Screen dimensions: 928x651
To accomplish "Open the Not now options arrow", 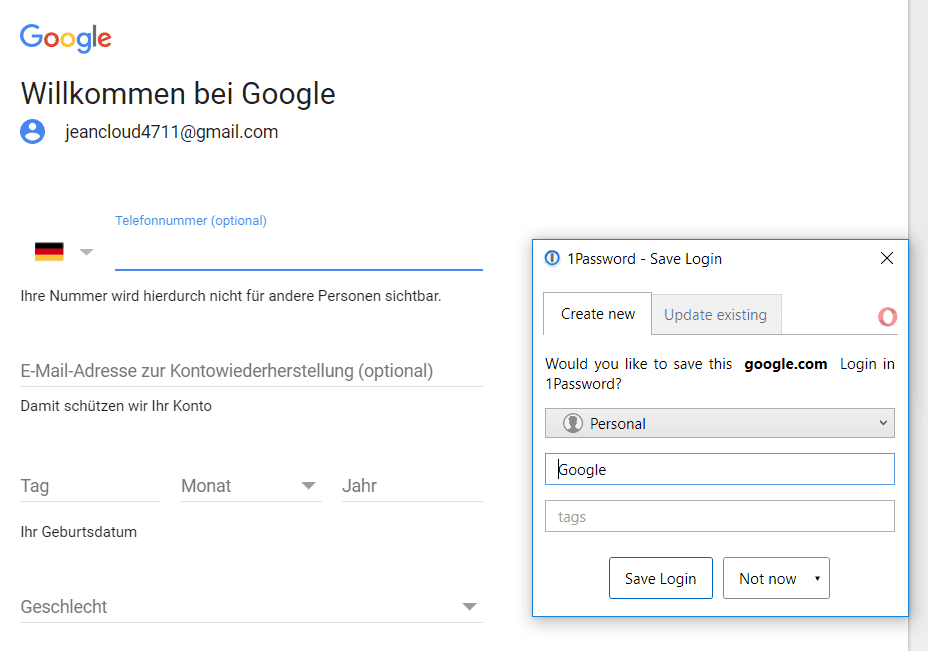I will (x=817, y=578).
